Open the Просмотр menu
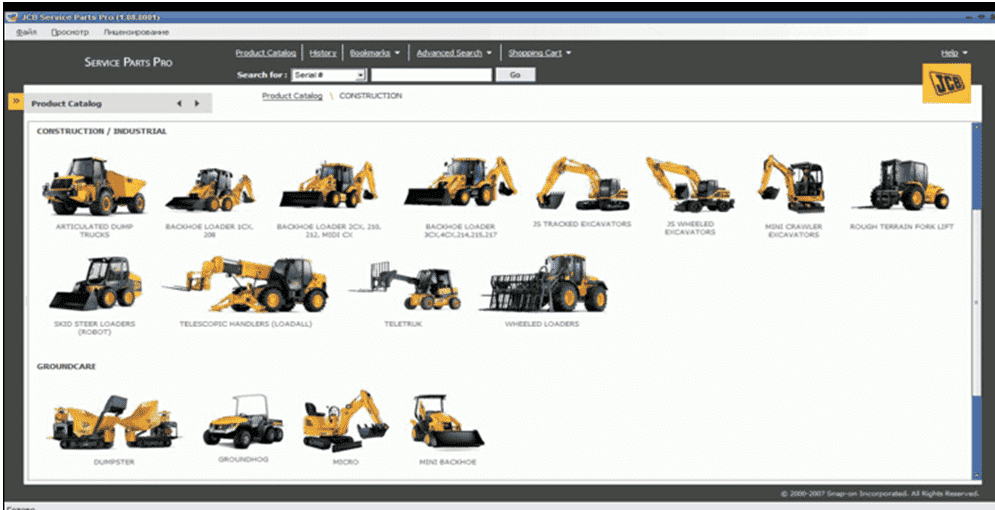 (70, 32)
